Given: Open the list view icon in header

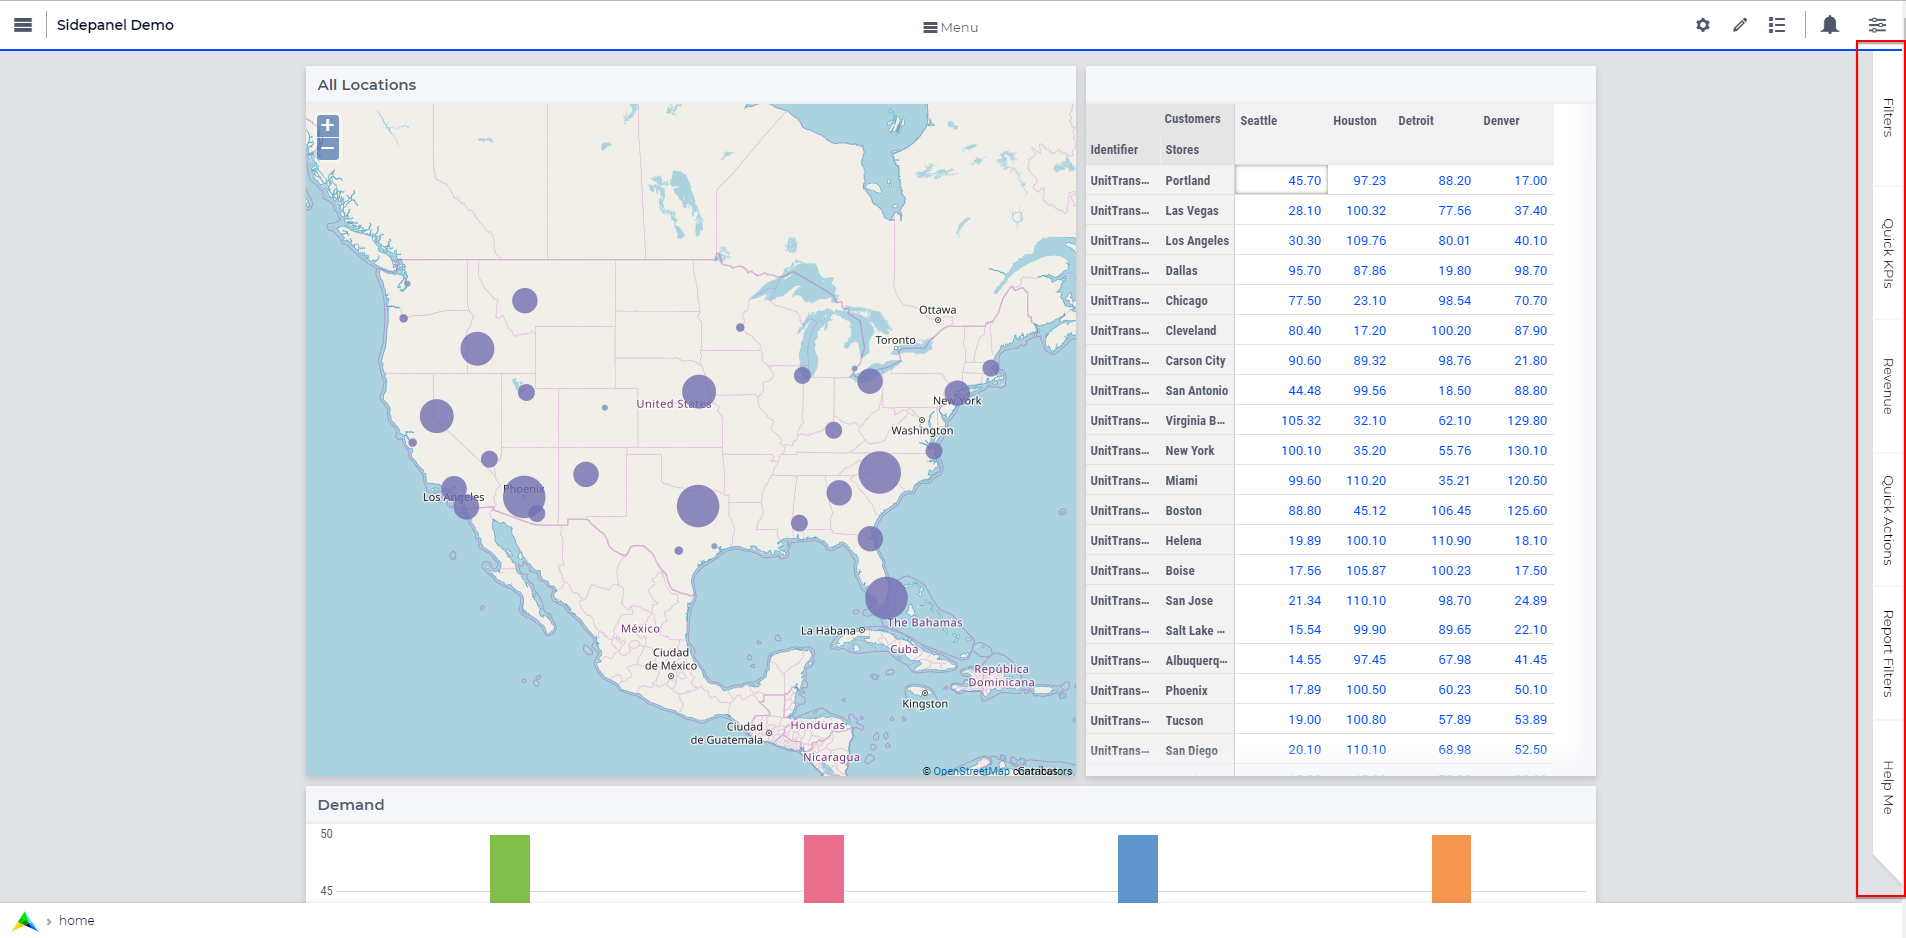Looking at the screenshot, I should point(1777,25).
